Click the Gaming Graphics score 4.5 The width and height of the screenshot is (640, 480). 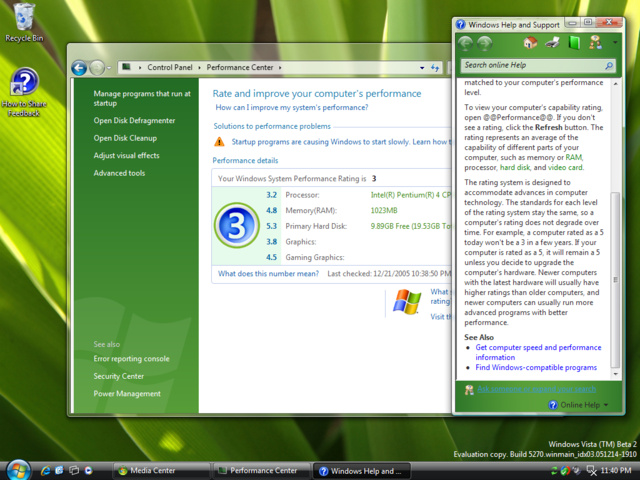click(x=271, y=257)
